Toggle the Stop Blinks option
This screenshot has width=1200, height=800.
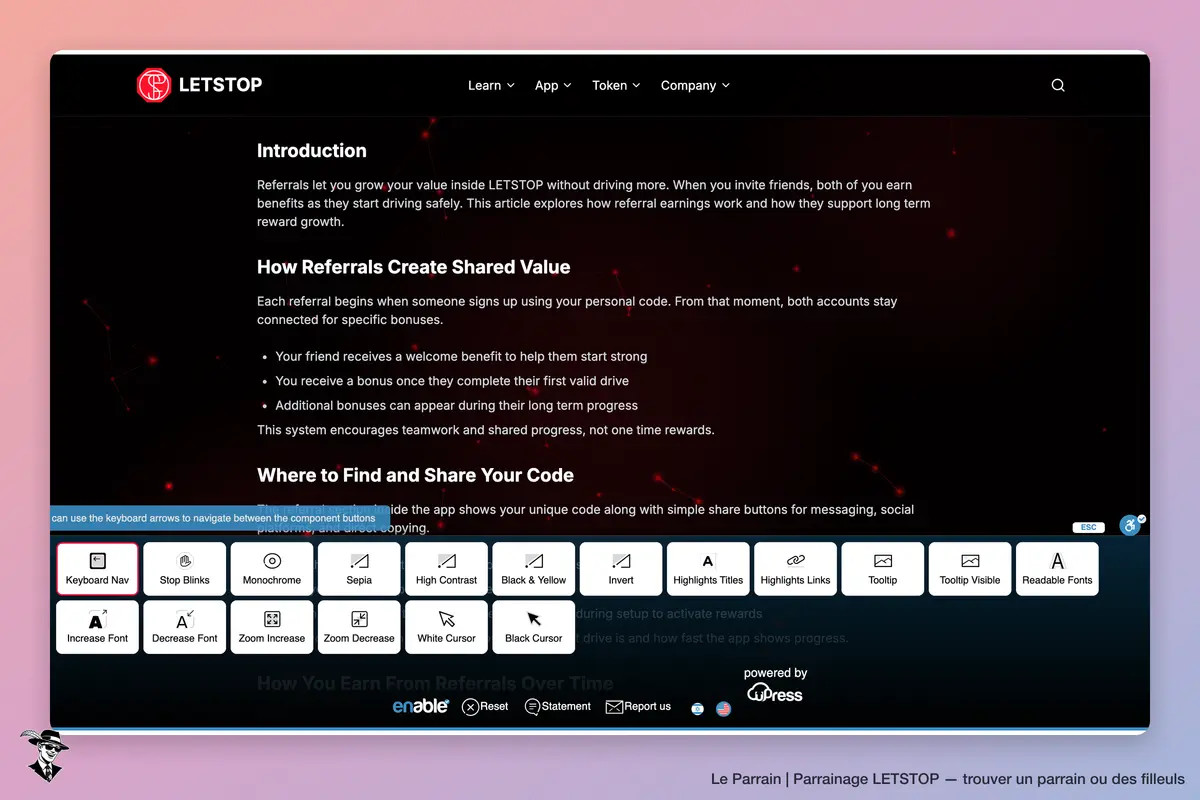184,569
